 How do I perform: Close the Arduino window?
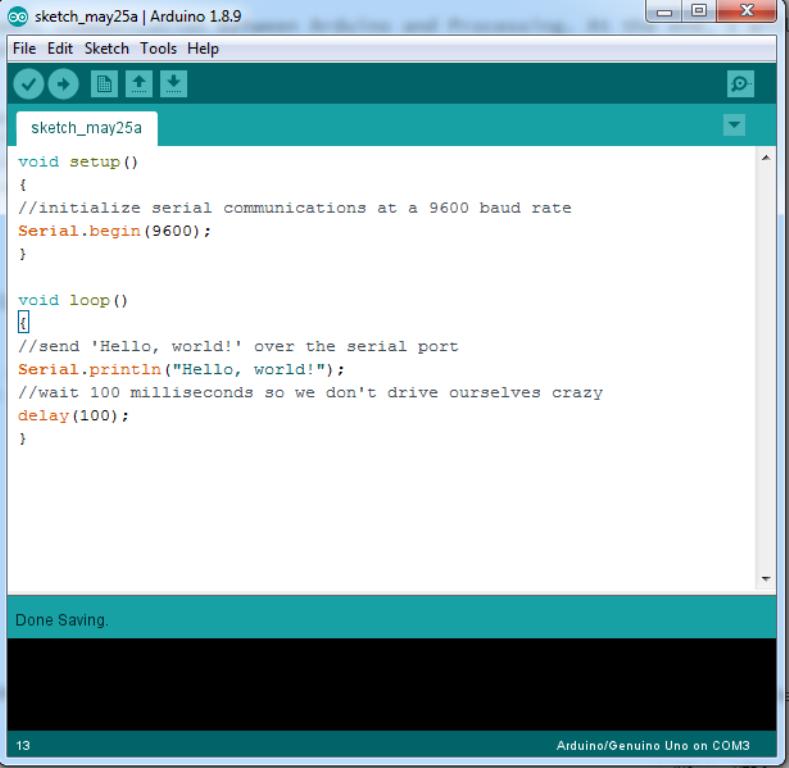[747, 11]
